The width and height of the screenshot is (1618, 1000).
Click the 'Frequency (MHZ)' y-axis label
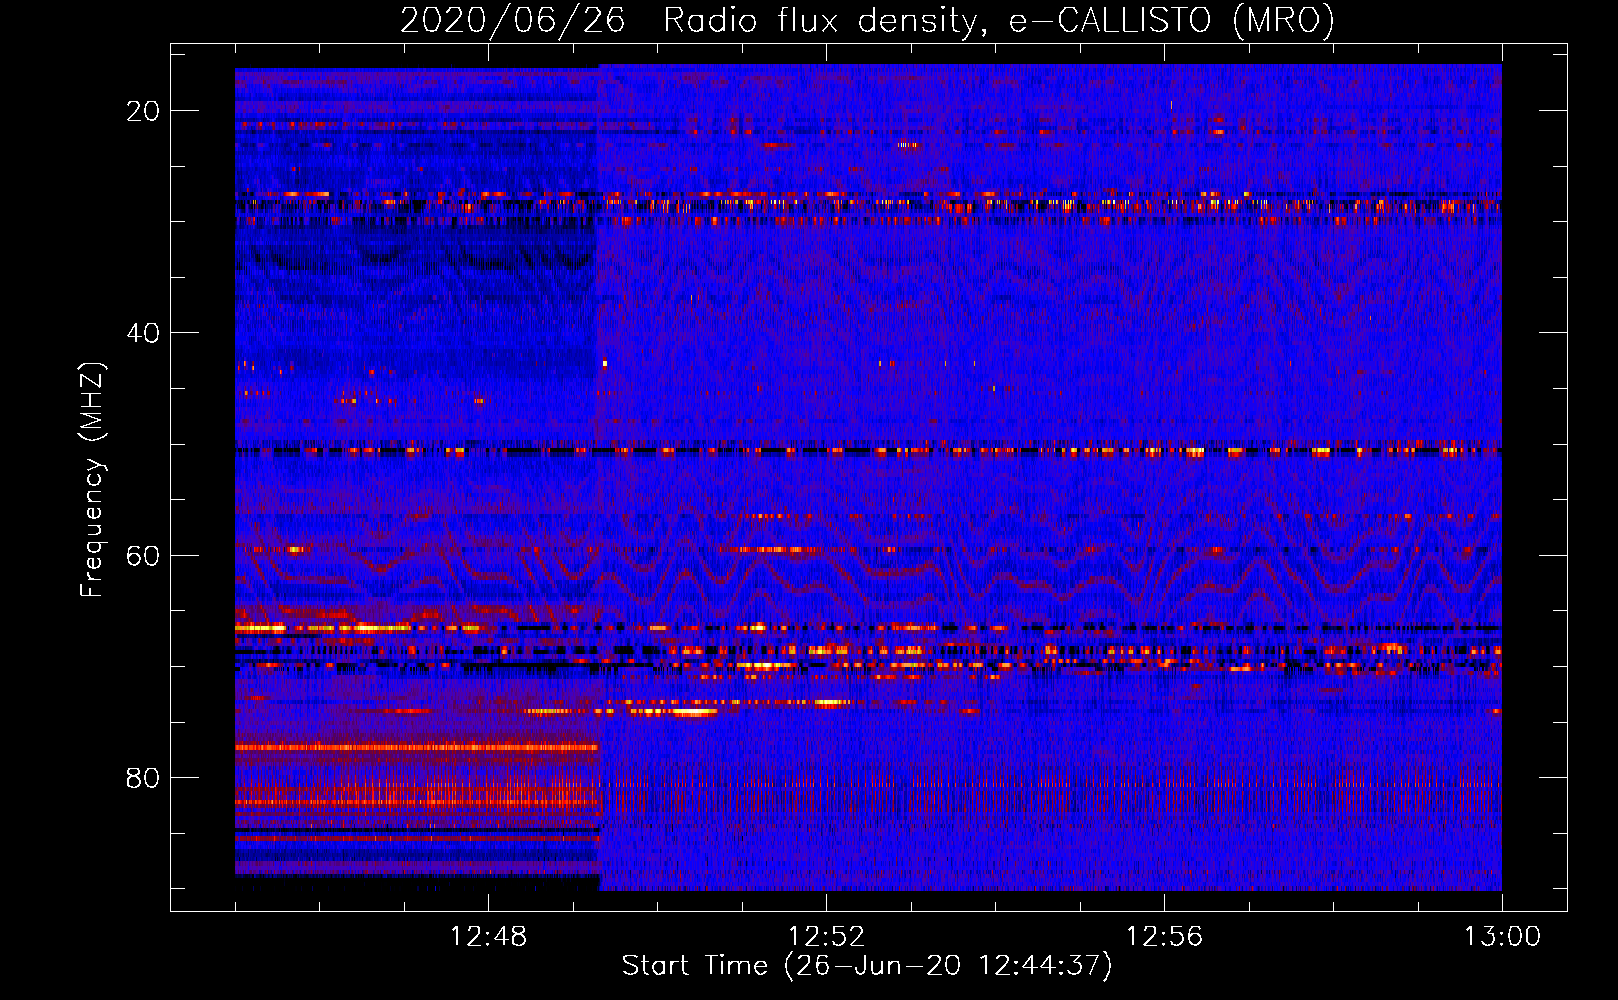pos(92,479)
